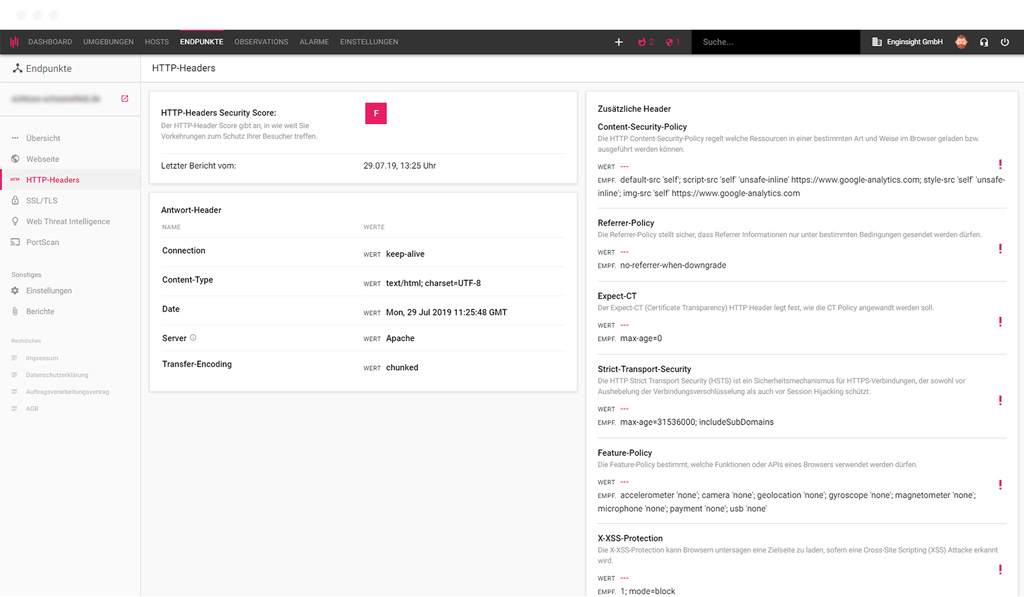Click the edit icon next to the endpoint name

[124, 99]
